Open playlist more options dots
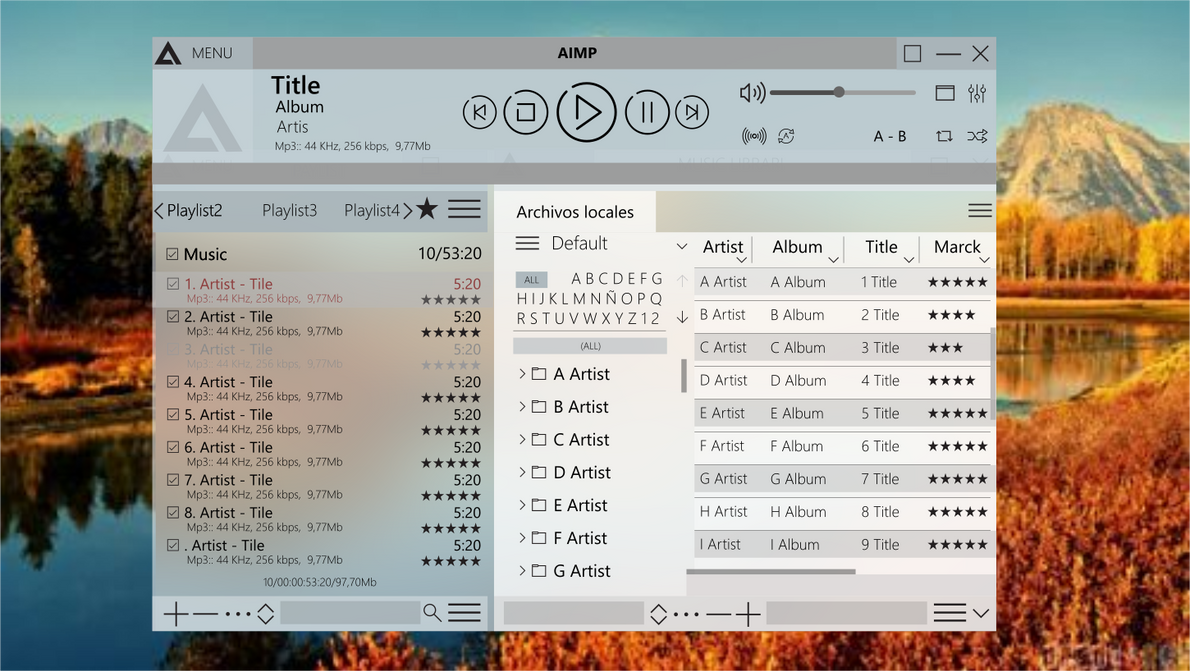 (x=238, y=613)
